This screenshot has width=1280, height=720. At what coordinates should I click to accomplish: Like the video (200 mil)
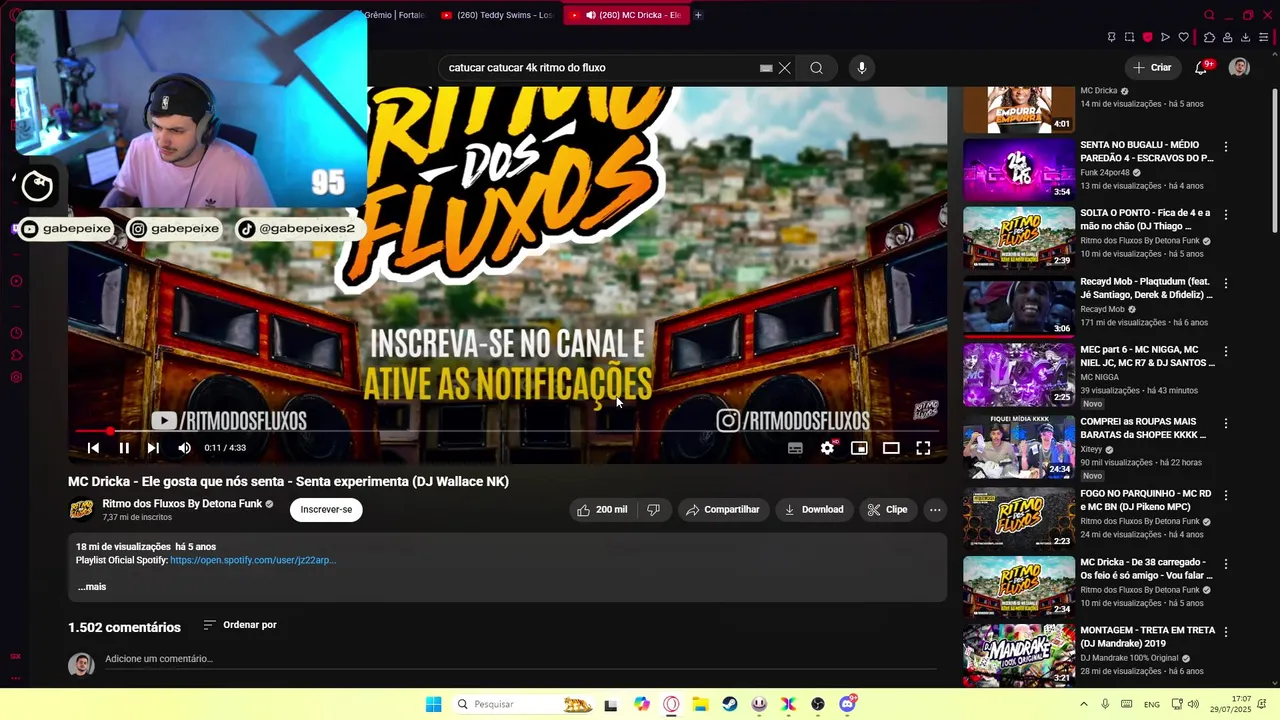click(x=602, y=510)
